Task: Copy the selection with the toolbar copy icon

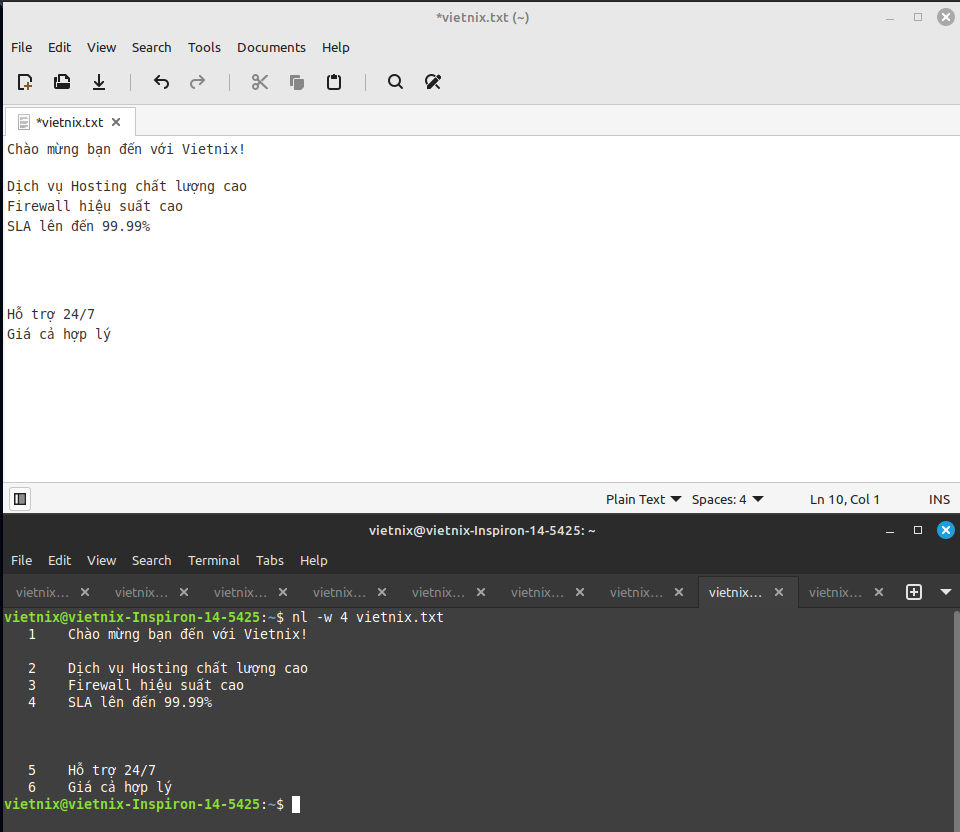Action: pos(297,82)
